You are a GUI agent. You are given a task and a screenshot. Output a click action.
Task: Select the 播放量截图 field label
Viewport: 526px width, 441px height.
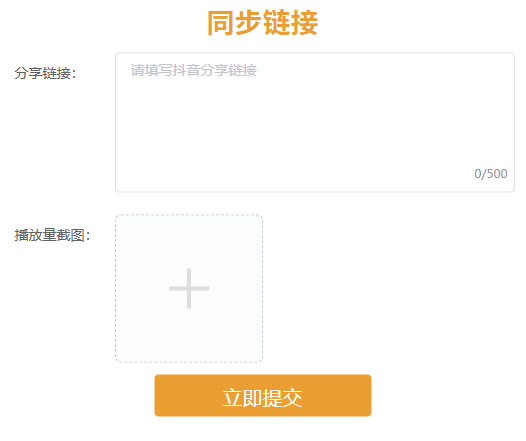click(52, 235)
